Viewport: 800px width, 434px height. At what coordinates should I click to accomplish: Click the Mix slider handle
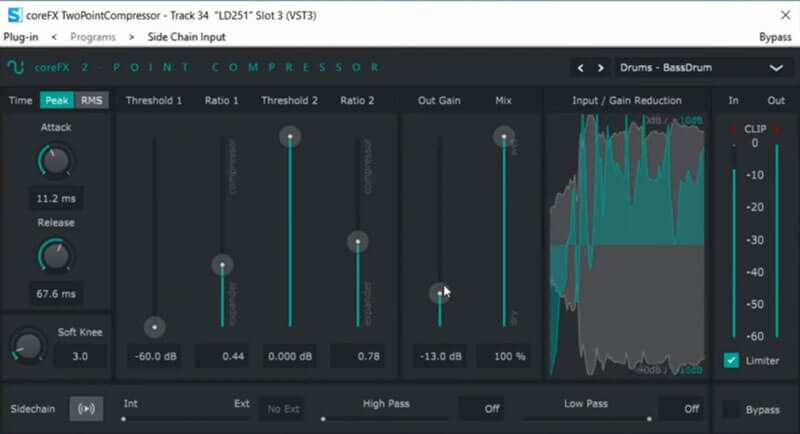click(x=504, y=137)
